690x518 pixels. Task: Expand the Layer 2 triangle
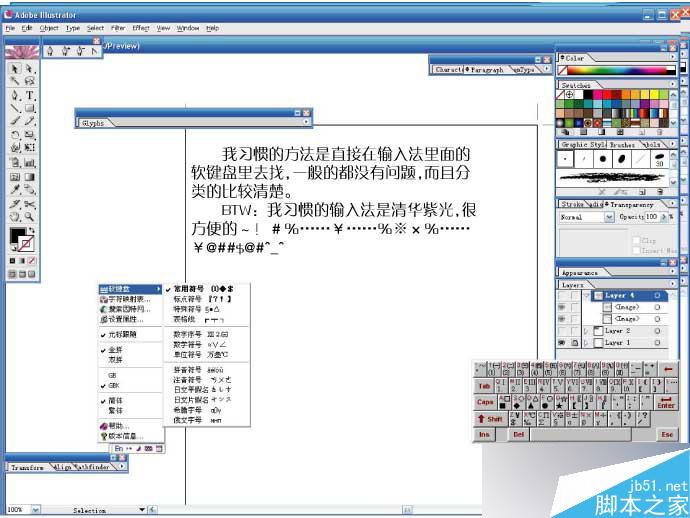tap(586, 331)
